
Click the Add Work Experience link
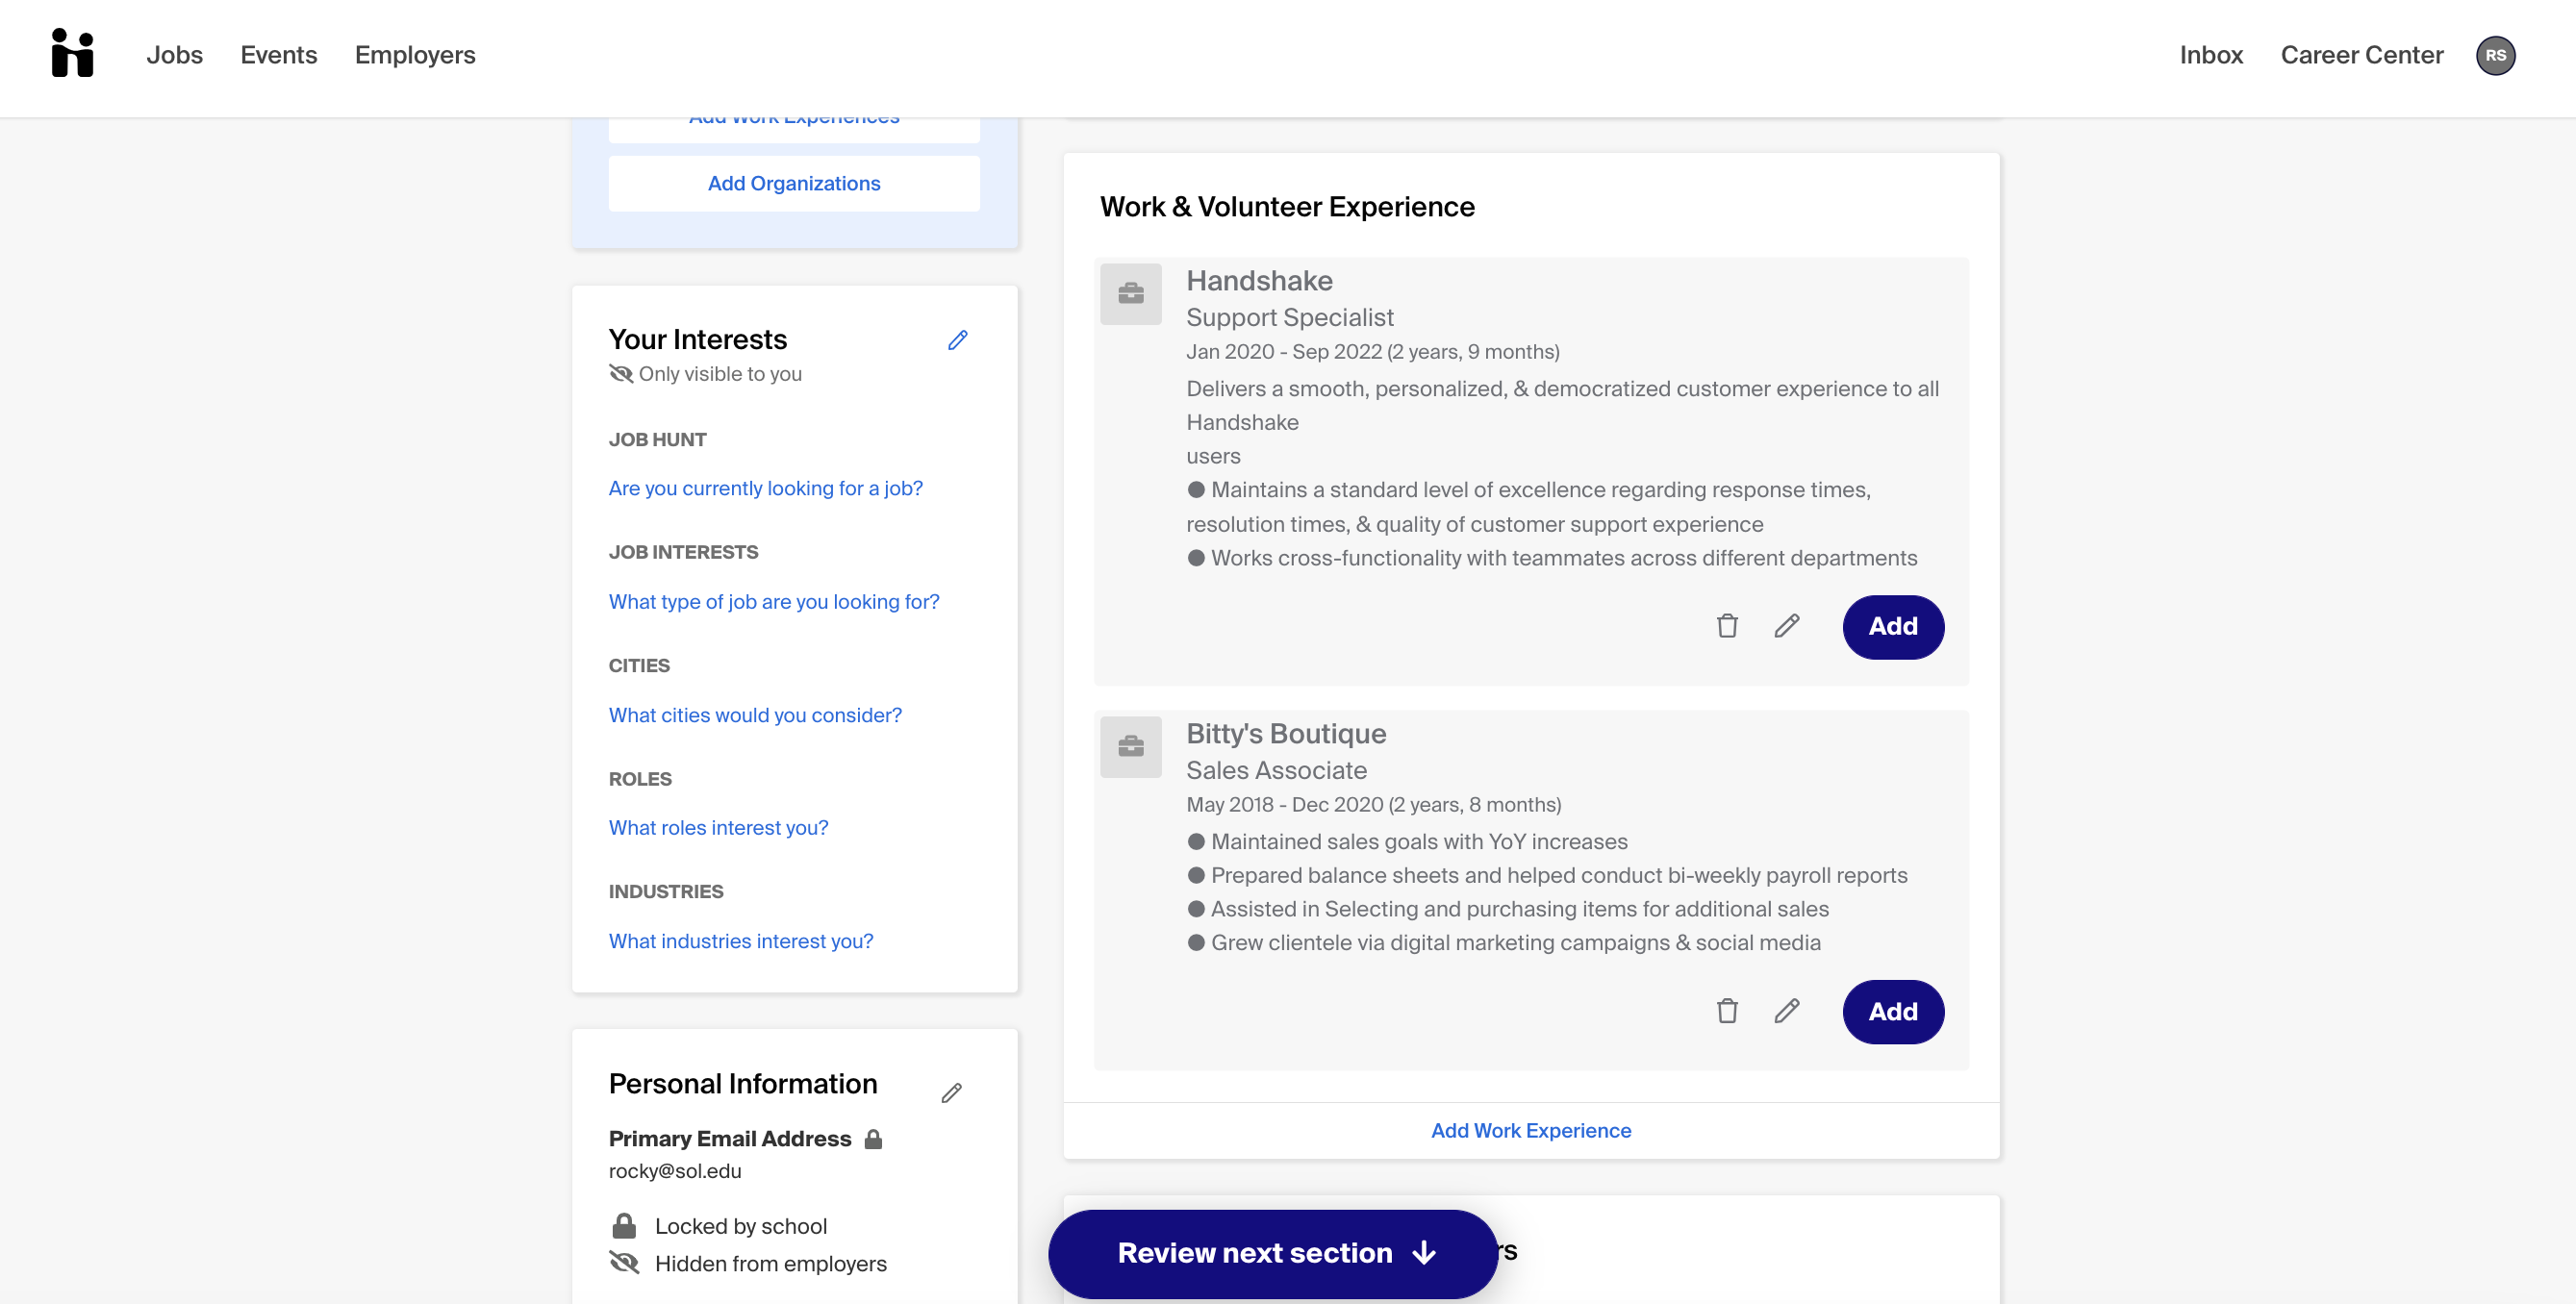[1531, 1130]
